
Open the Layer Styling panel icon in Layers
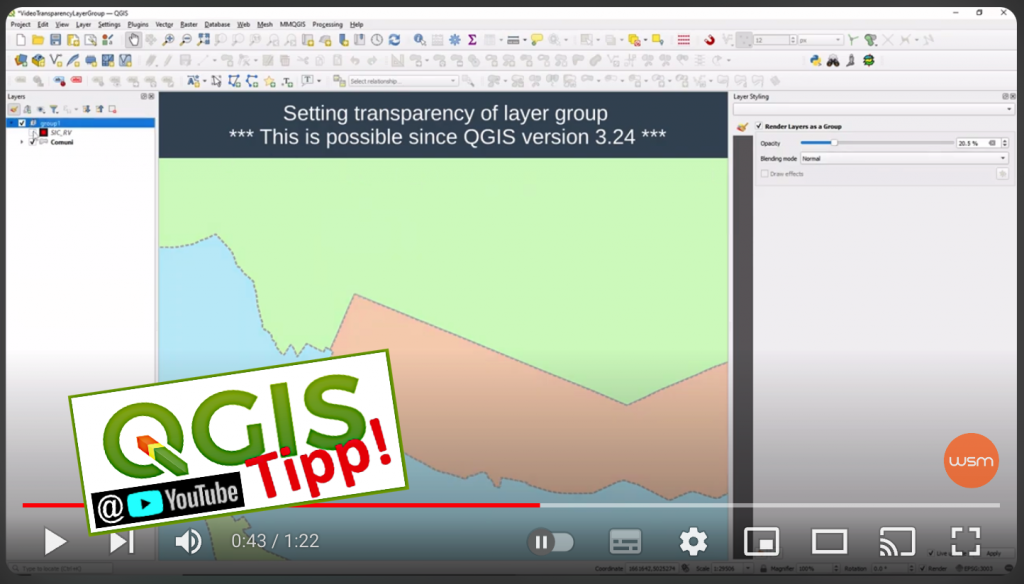click(x=14, y=109)
